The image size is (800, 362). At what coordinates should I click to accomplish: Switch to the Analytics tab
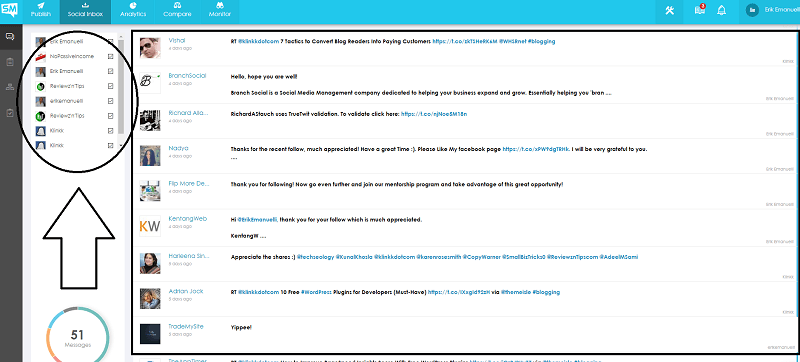click(x=133, y=11)
